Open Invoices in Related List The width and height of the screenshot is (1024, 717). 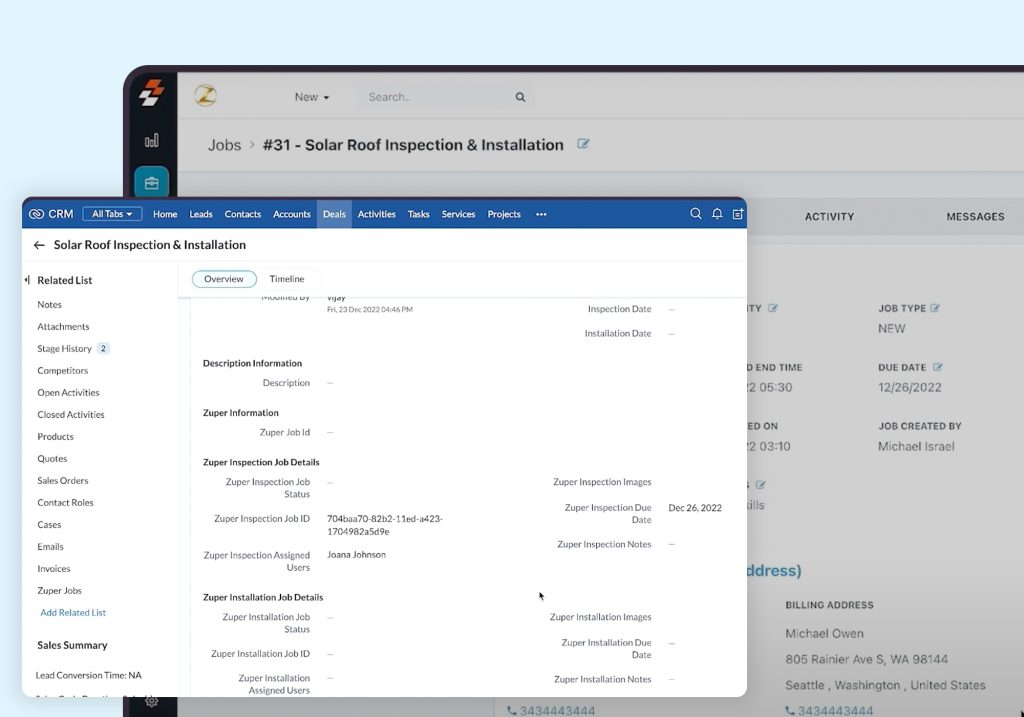coord(54,569)
